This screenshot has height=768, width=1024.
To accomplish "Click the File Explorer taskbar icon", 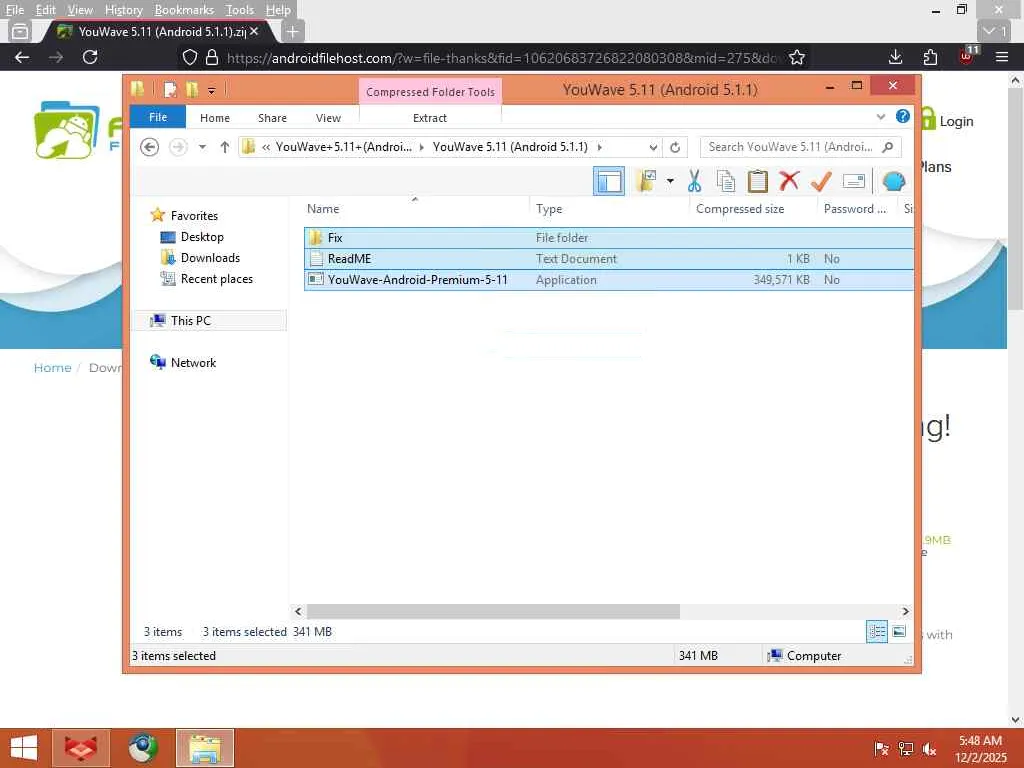I will (204, 748).
